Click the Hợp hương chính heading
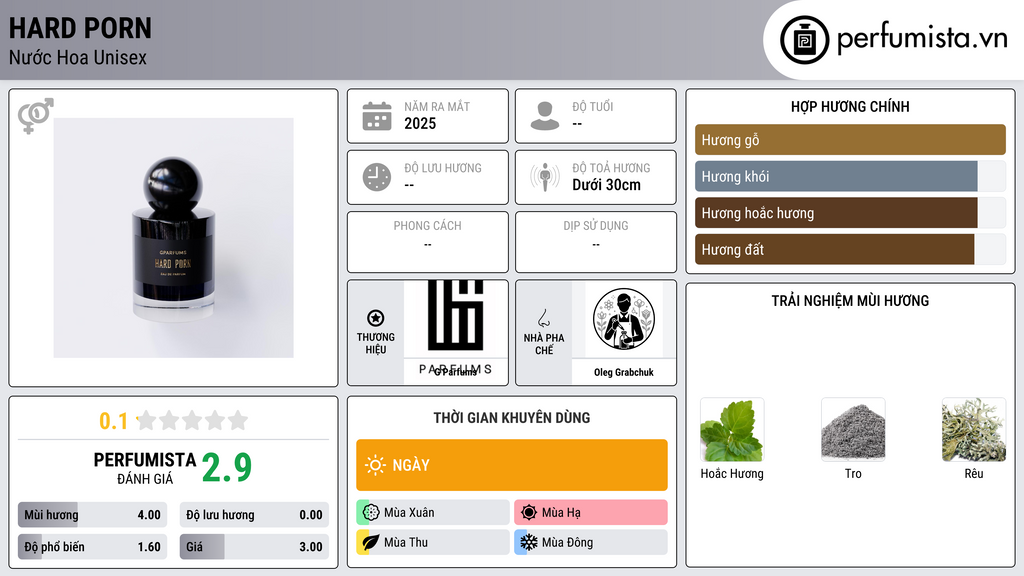Viewport: 1024px width, 576px height. pos(850,106)
